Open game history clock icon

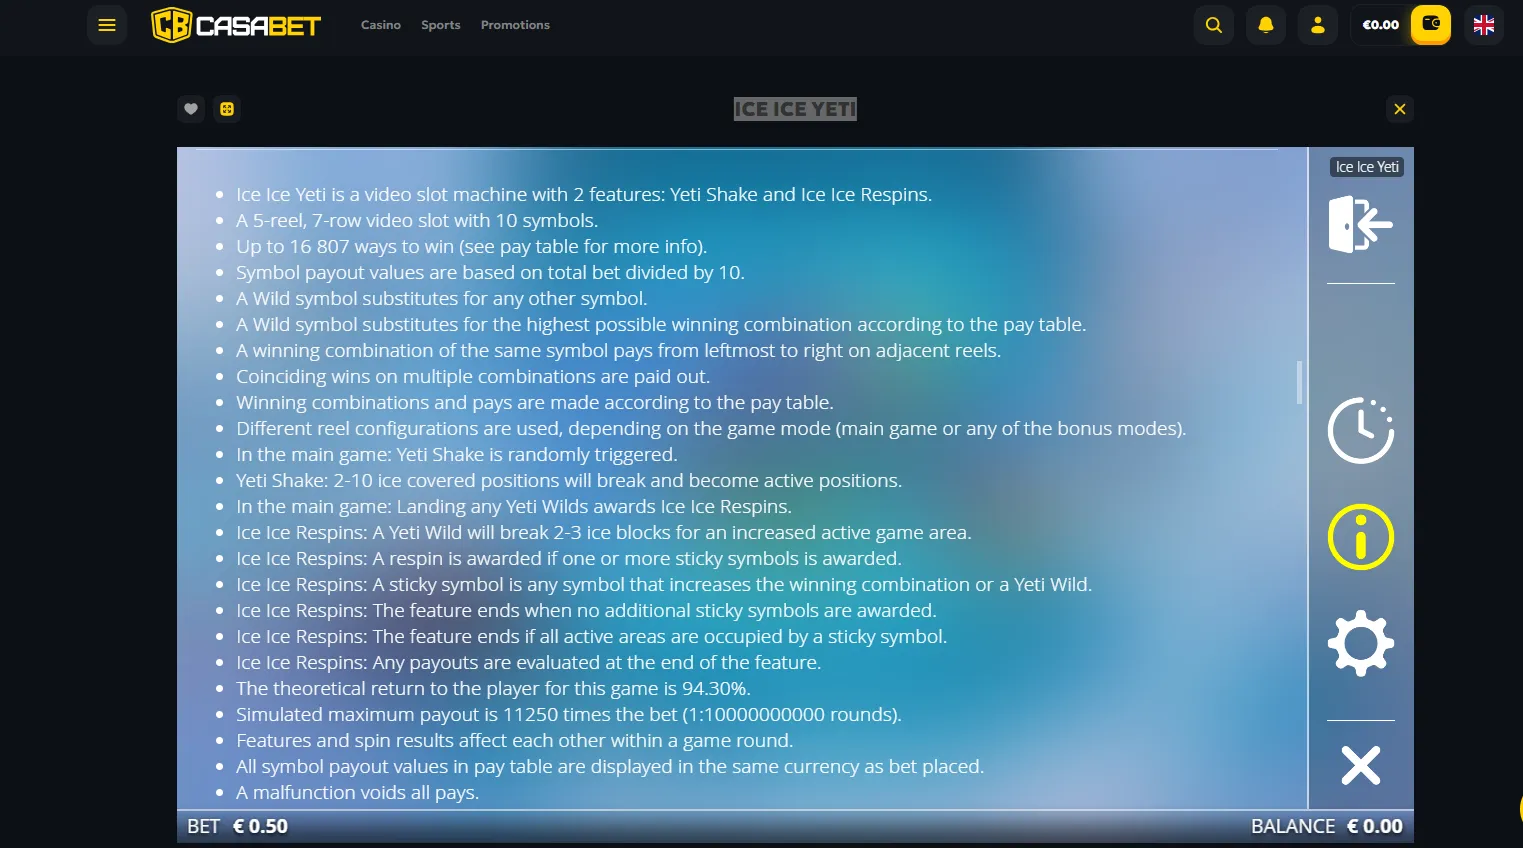(x=1361, y=431)
